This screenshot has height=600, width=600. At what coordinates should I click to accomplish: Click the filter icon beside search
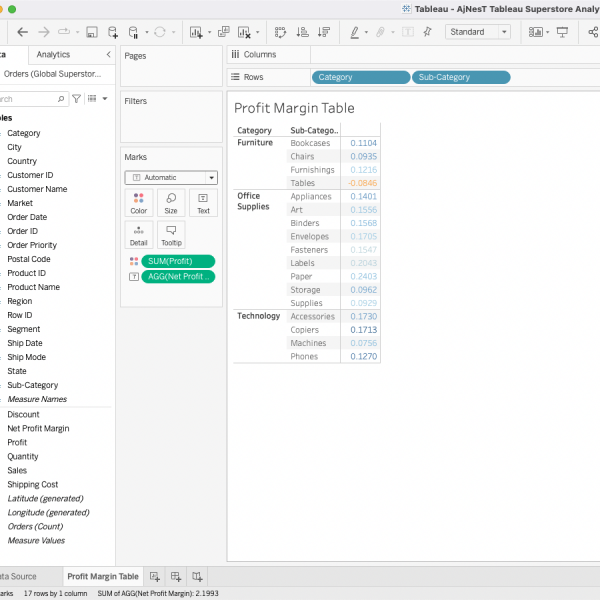click(x=76, y=99)
